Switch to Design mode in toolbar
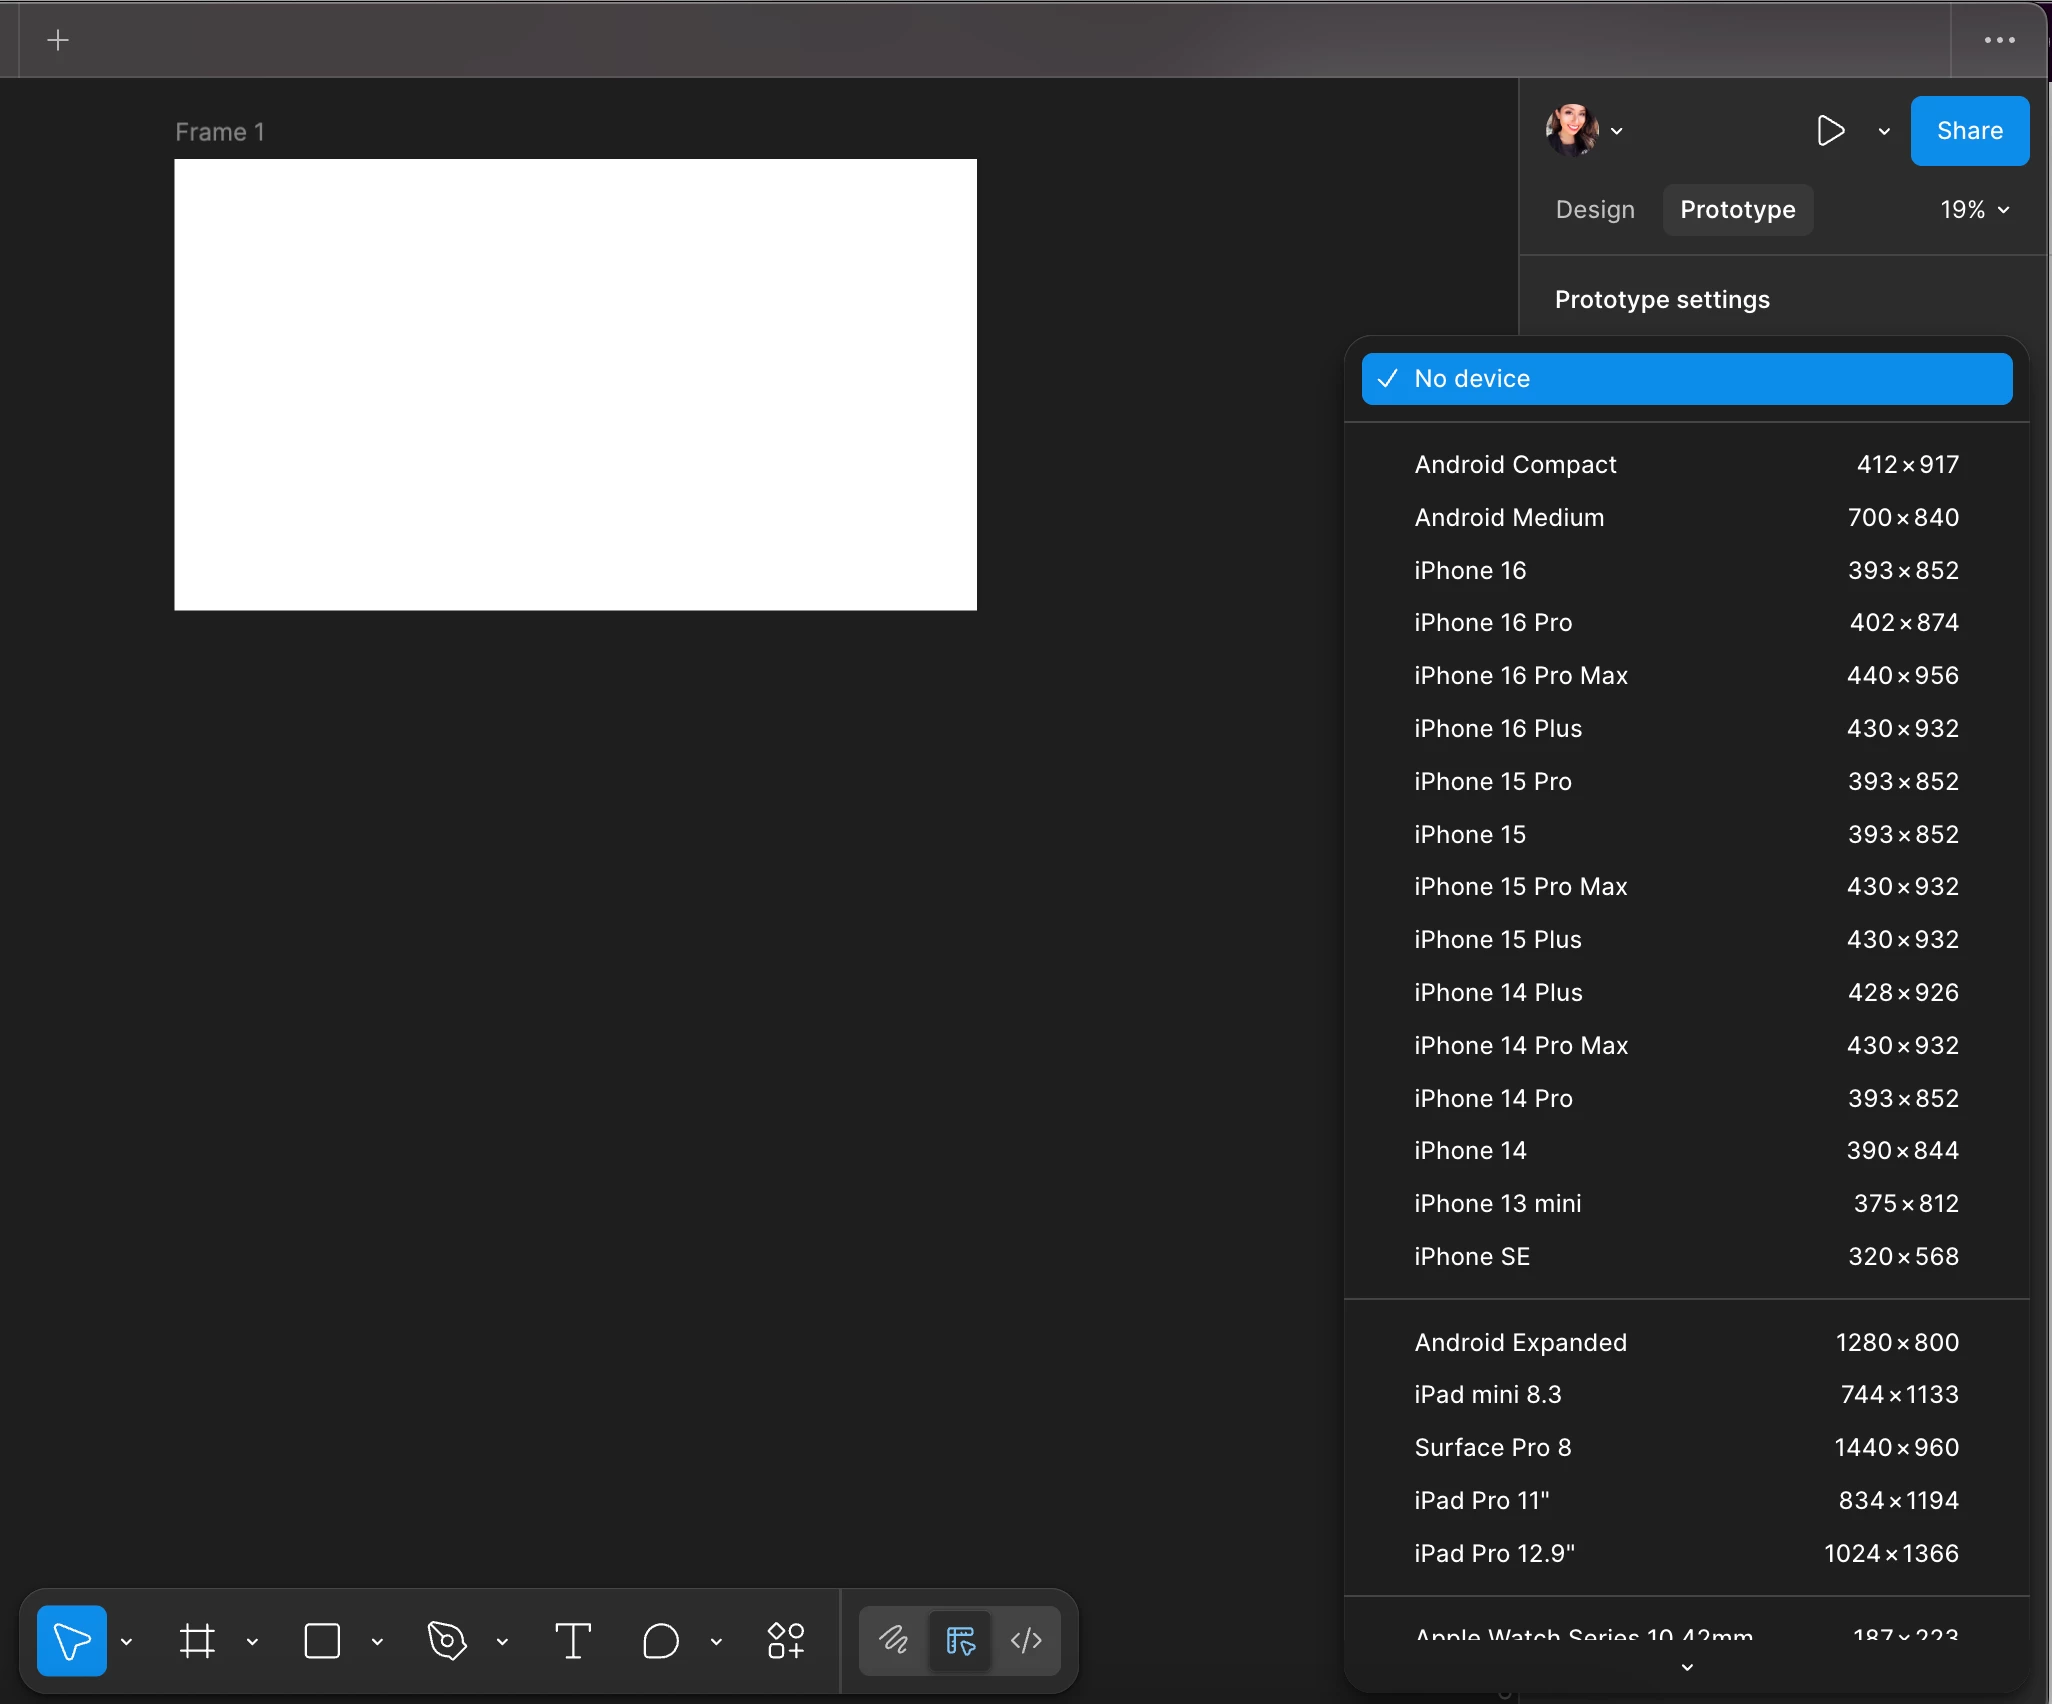 click(960, 1641)
